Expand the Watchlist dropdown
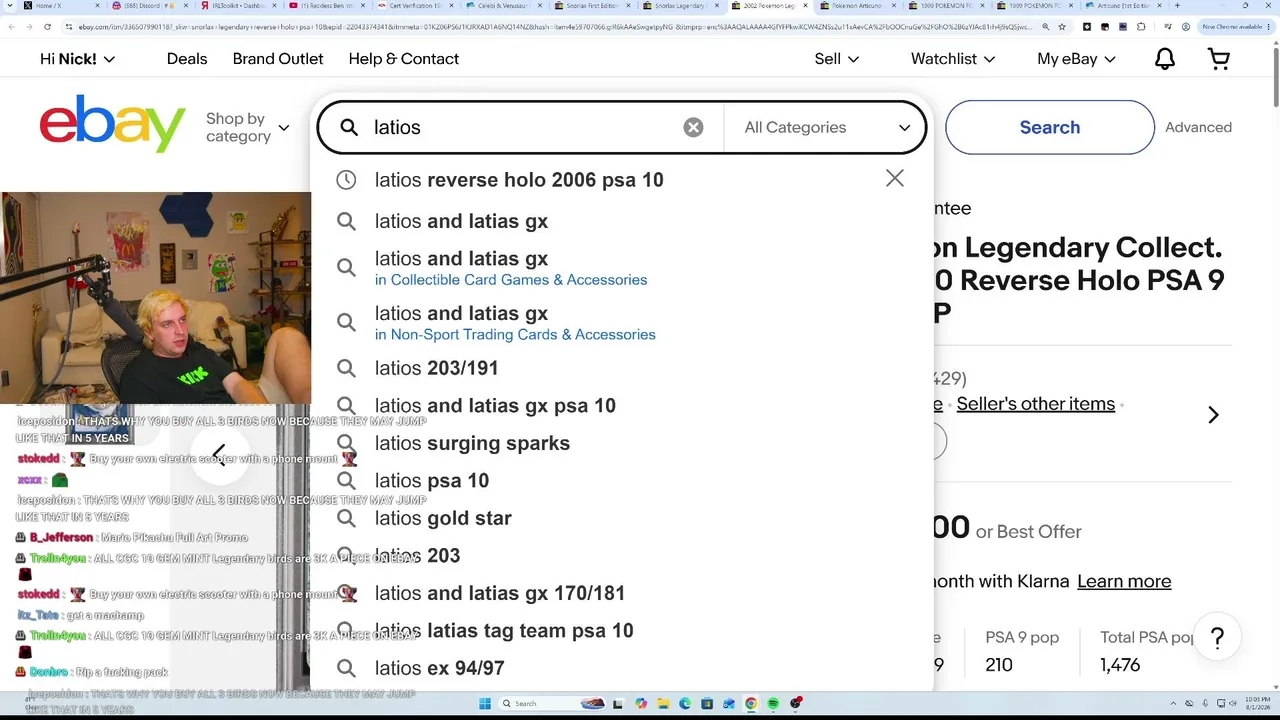 click(x=953, y=59)
